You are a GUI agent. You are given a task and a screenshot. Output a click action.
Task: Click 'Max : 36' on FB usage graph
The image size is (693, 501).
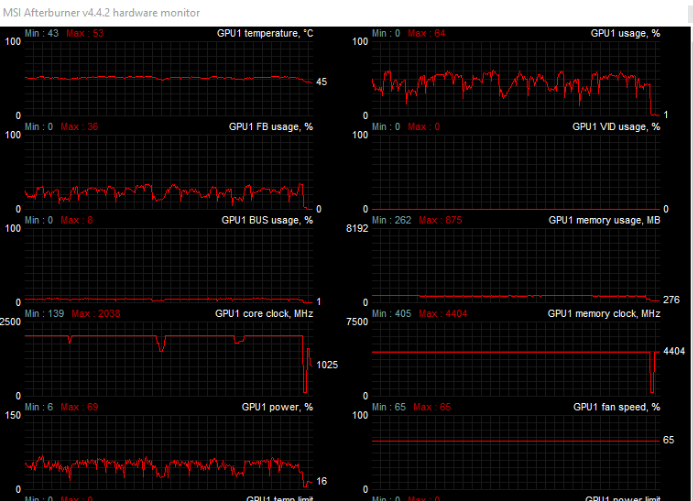79,127
